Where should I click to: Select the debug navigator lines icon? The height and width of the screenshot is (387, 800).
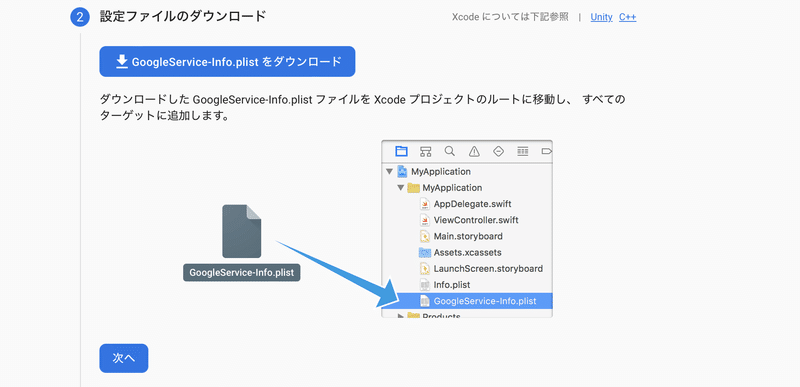point(522,151)
